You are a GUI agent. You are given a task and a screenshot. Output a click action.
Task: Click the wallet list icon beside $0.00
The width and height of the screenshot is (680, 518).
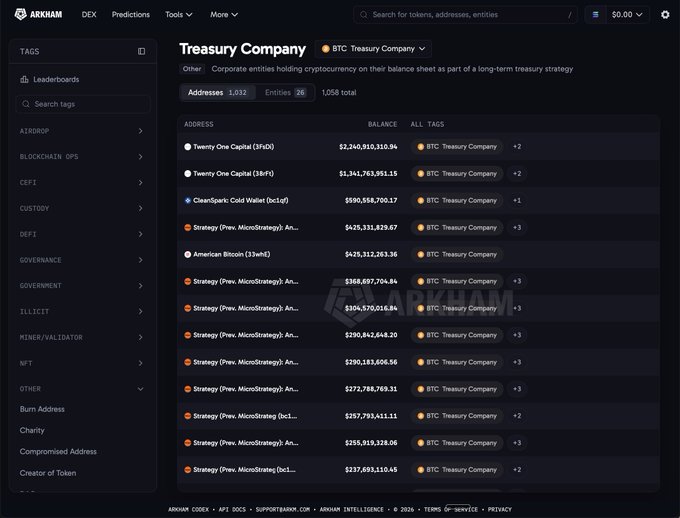point(595,15)
